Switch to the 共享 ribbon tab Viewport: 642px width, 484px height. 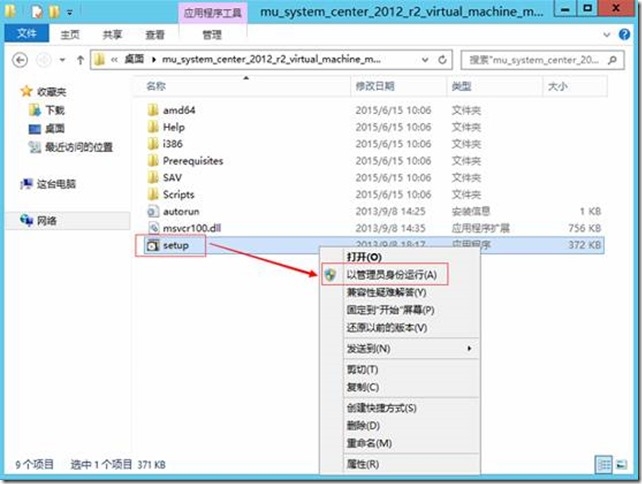pos(112,35)
